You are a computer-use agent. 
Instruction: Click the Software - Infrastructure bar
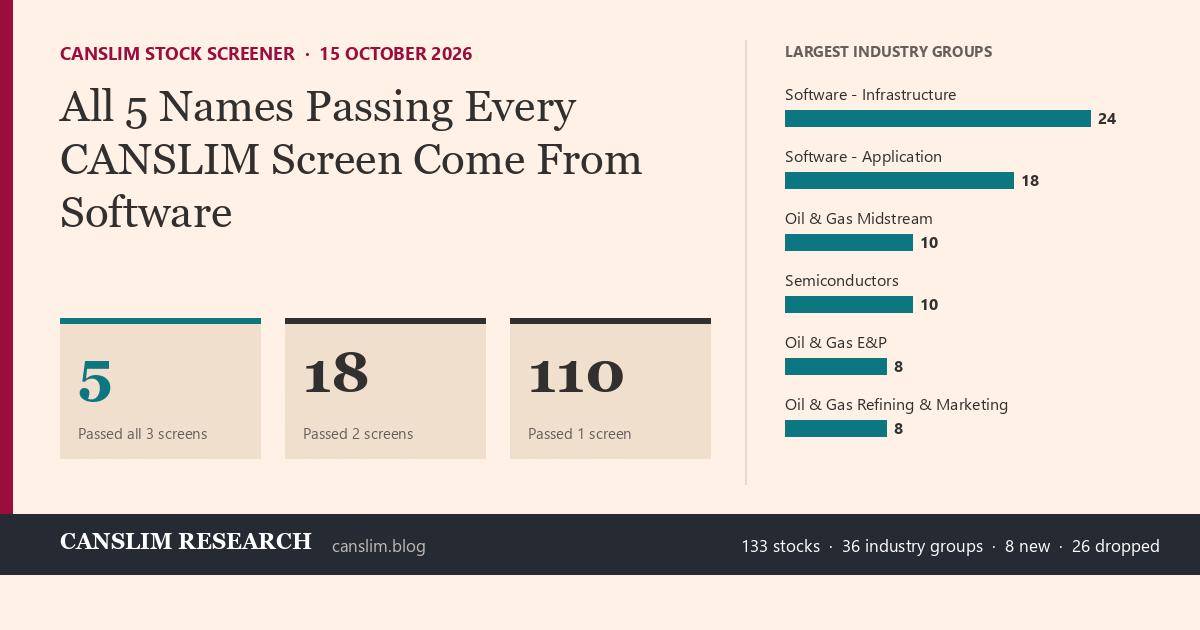tap(938, 119)
